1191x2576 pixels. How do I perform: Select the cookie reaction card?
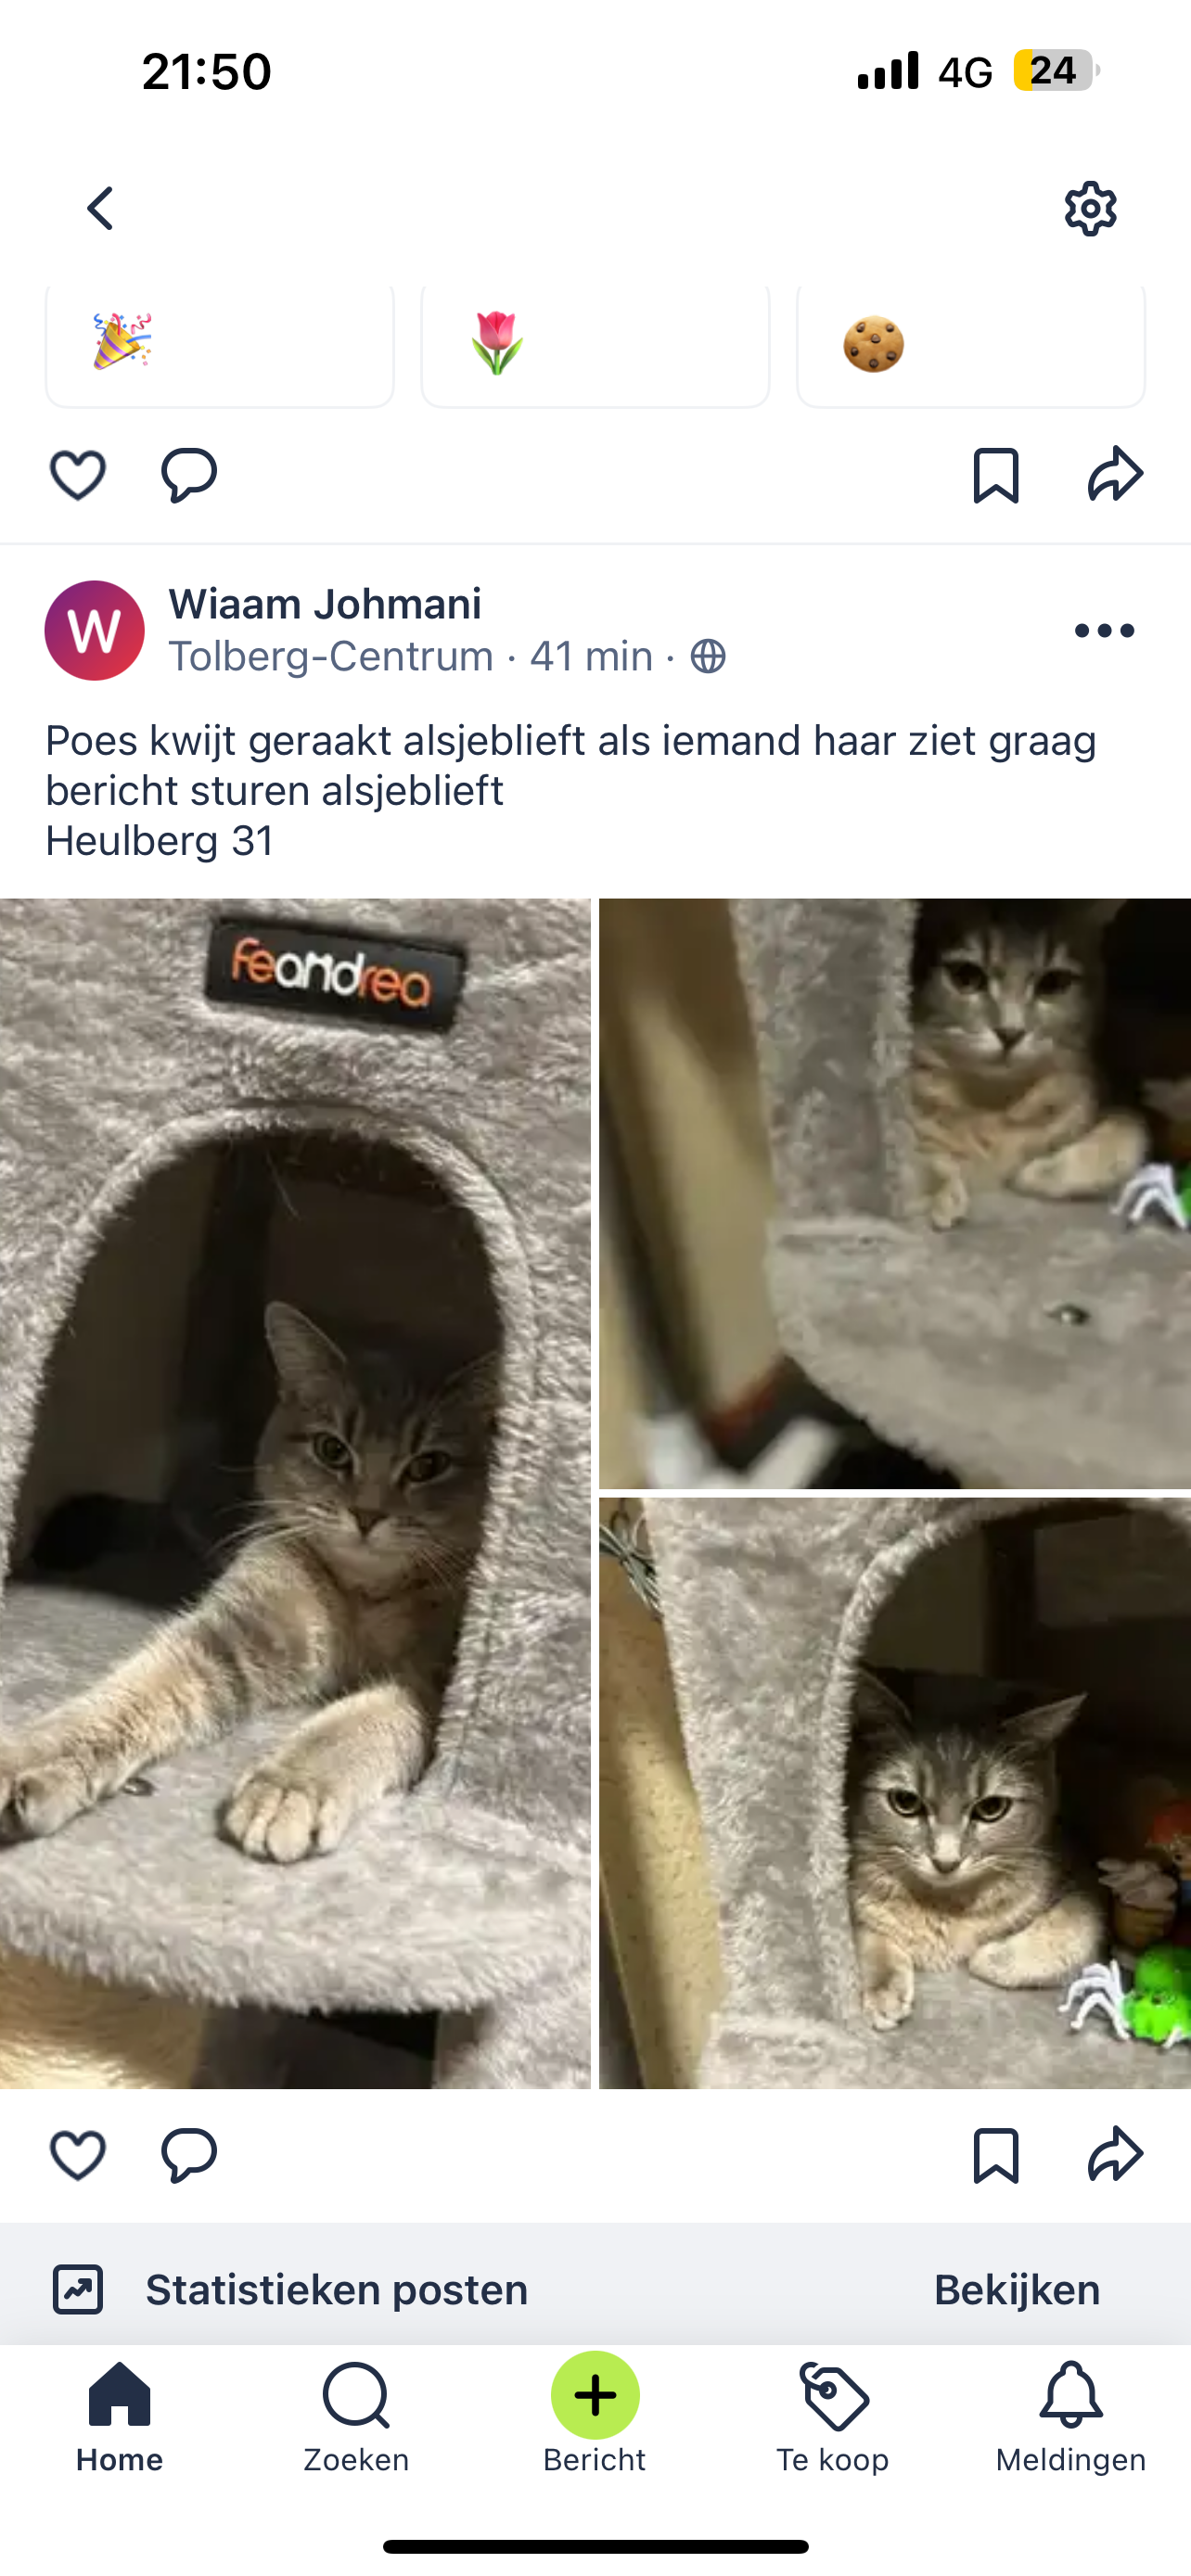click(971, 346)
